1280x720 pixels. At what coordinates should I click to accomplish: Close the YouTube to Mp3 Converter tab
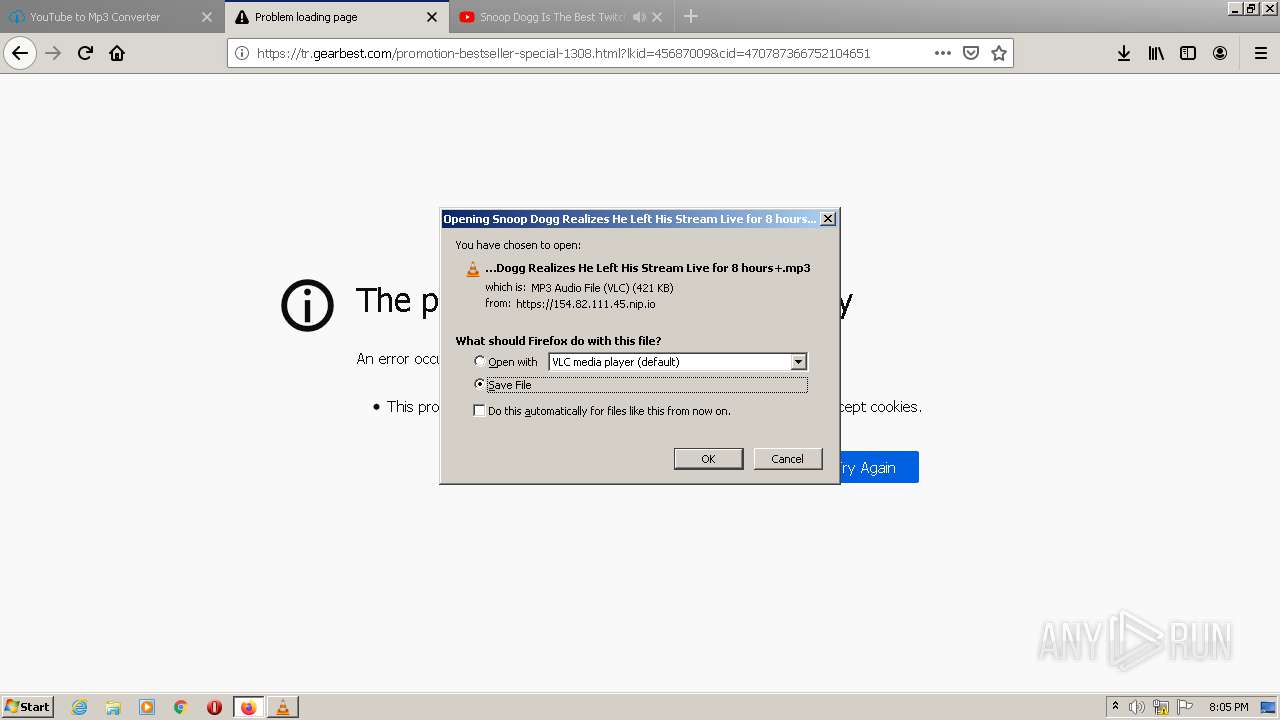[207, 17]
